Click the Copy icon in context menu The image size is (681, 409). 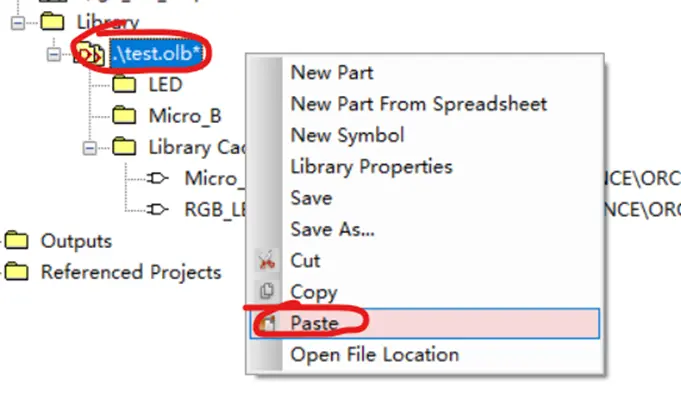(x=266, y=291)
